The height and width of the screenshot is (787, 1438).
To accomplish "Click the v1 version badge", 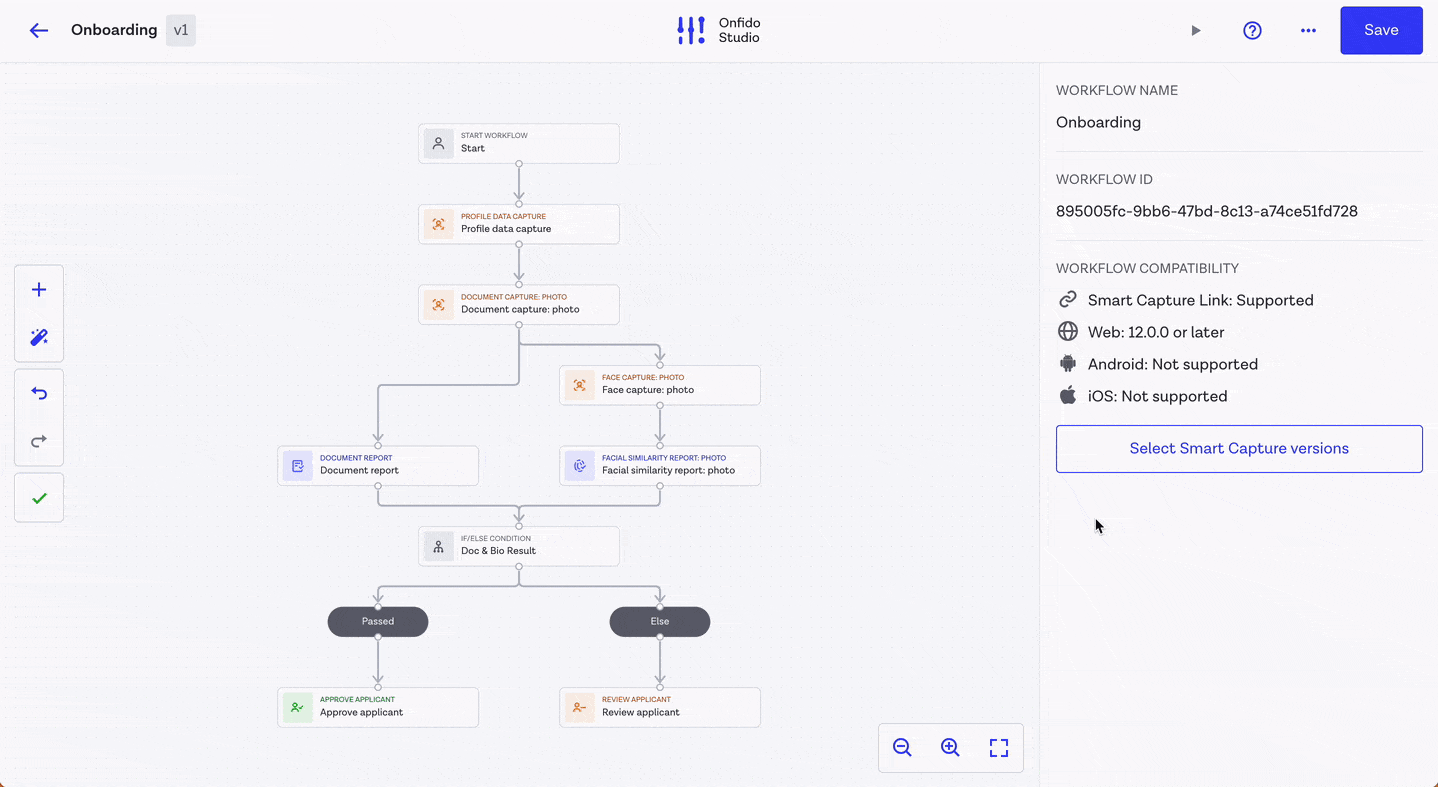I will [181, 30].
